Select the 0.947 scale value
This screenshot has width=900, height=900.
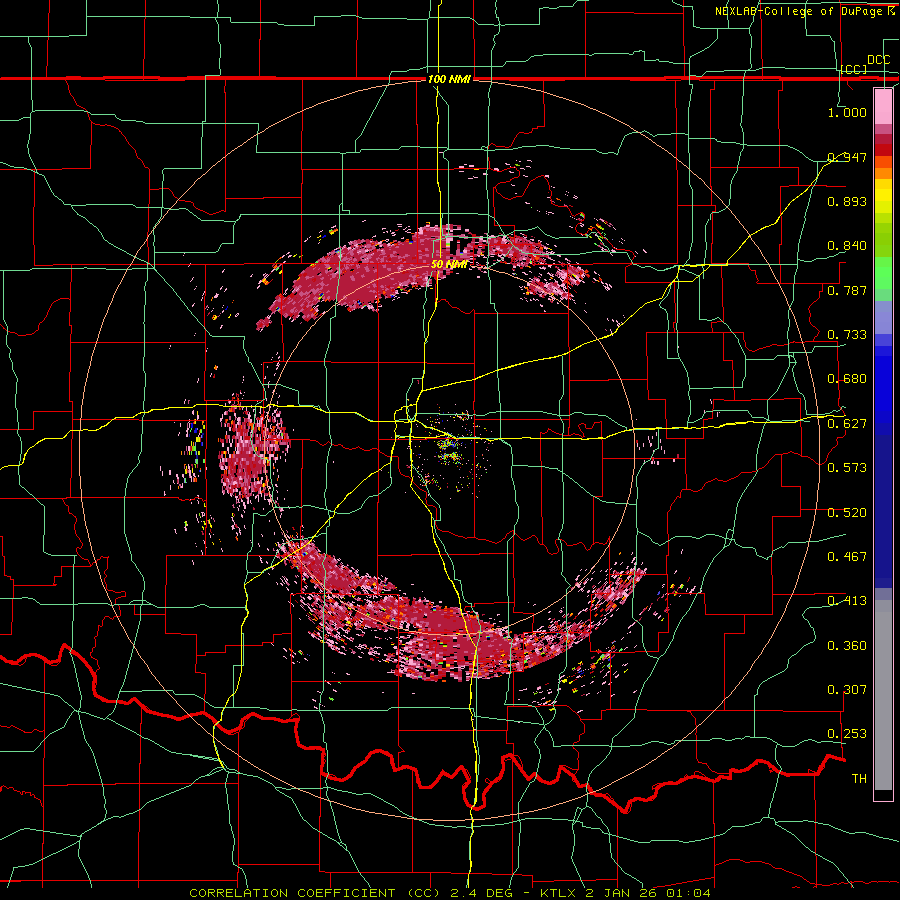point(847,157)
